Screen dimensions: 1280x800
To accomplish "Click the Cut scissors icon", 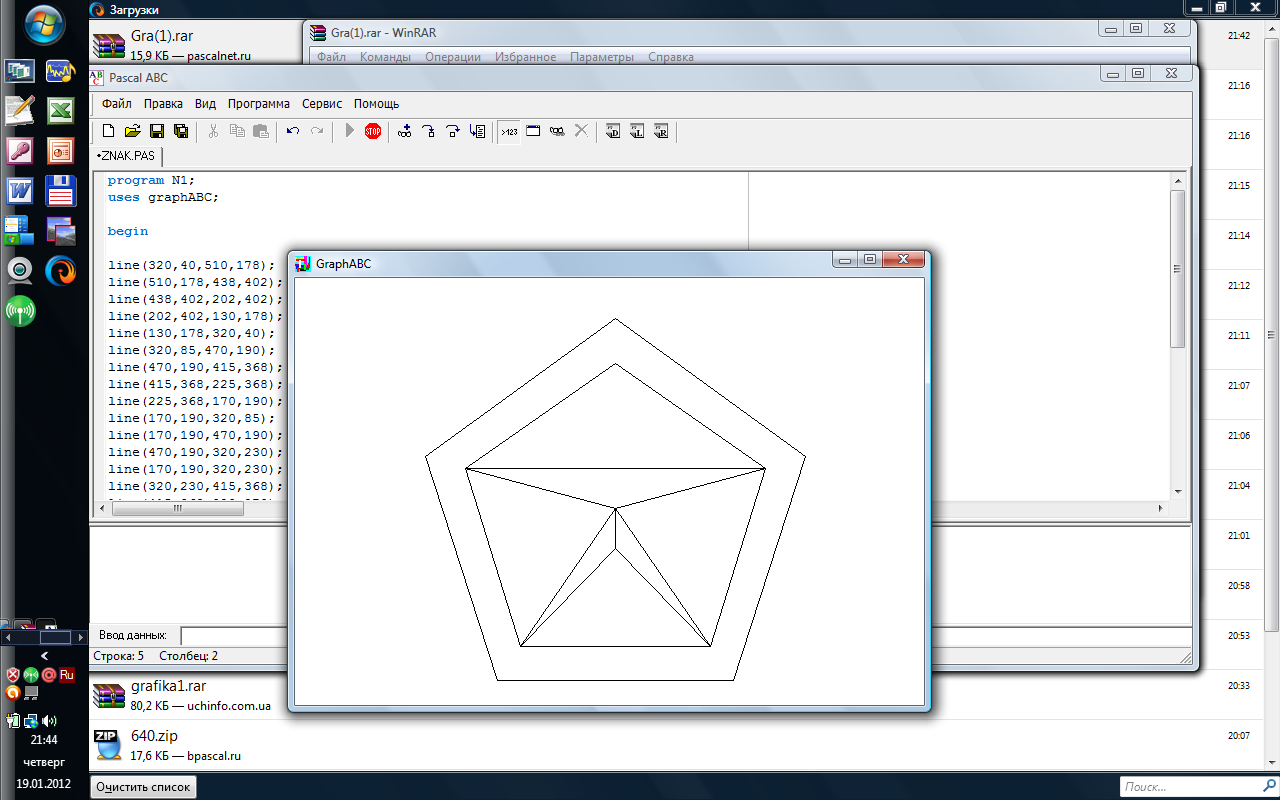I will (x=213, y=131).
